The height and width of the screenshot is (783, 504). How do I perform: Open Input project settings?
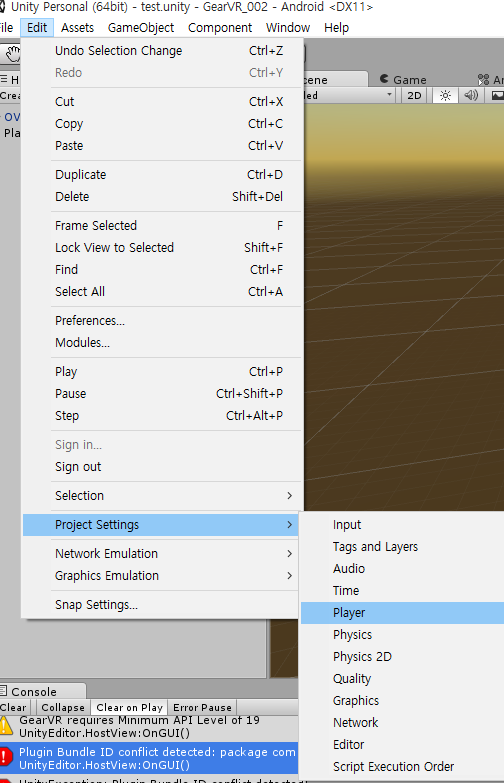402,524
